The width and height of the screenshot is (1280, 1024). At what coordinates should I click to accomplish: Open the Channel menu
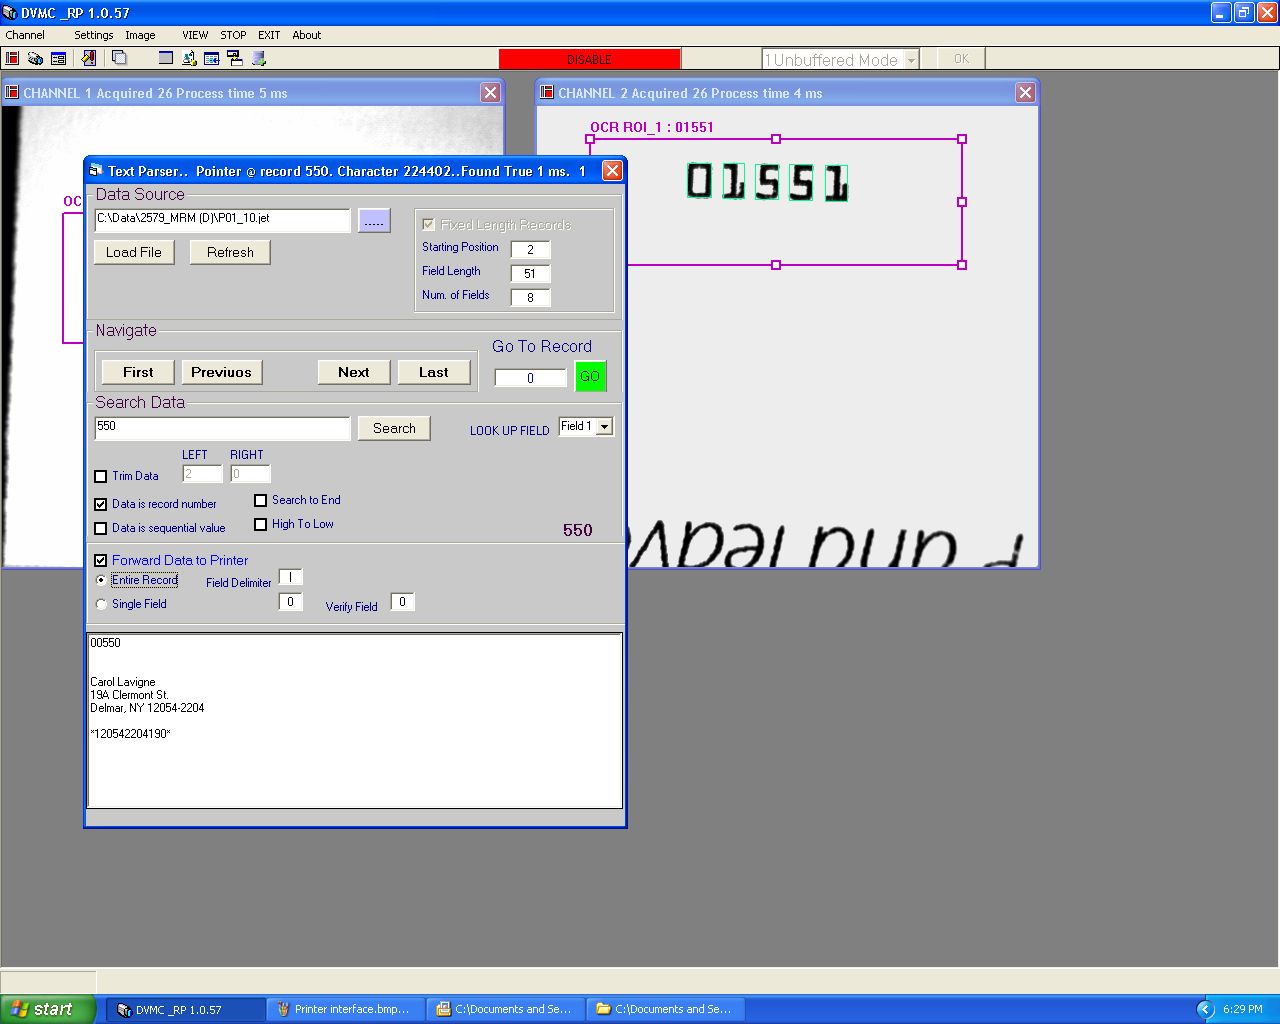pyautogui.click(x=25, y=35)
